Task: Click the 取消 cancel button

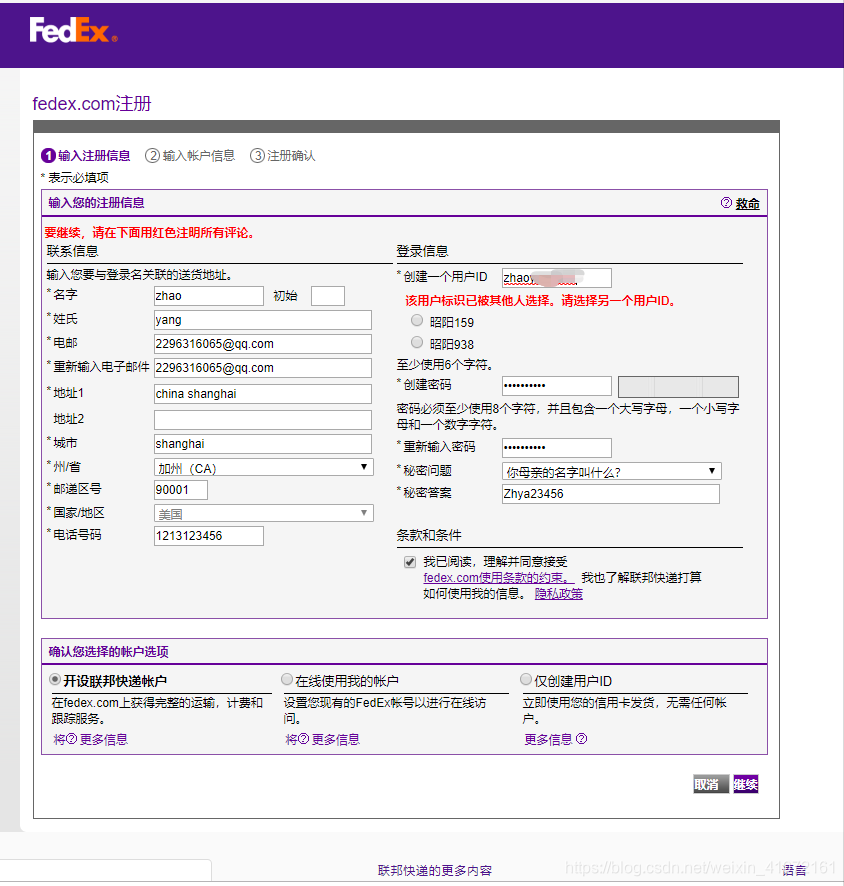Action: point(711,784)
